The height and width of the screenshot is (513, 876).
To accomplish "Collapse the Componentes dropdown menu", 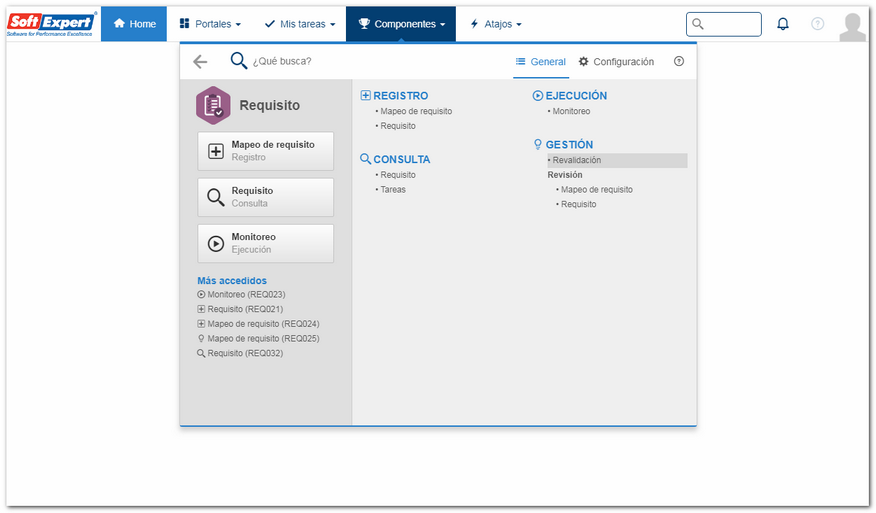I will pyautogui.click(x=401, y=24).
